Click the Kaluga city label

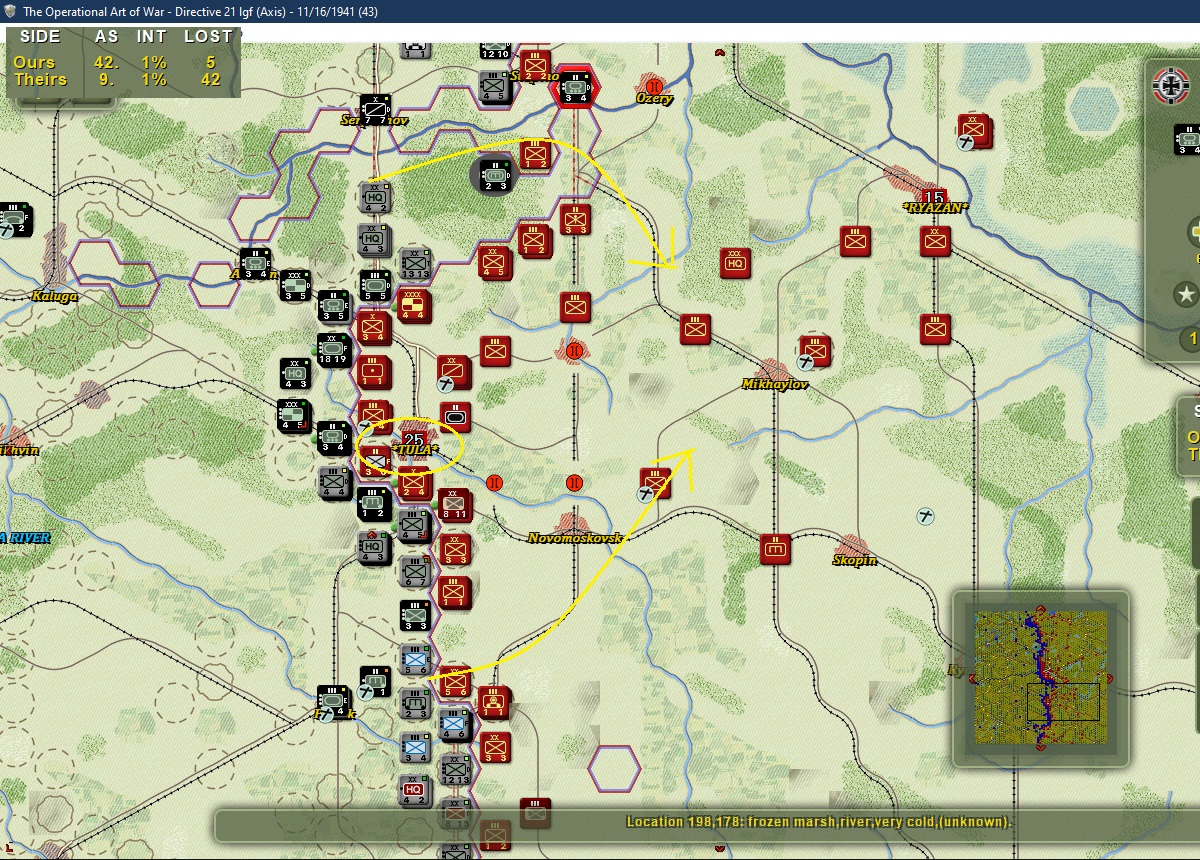pos(54,296)
